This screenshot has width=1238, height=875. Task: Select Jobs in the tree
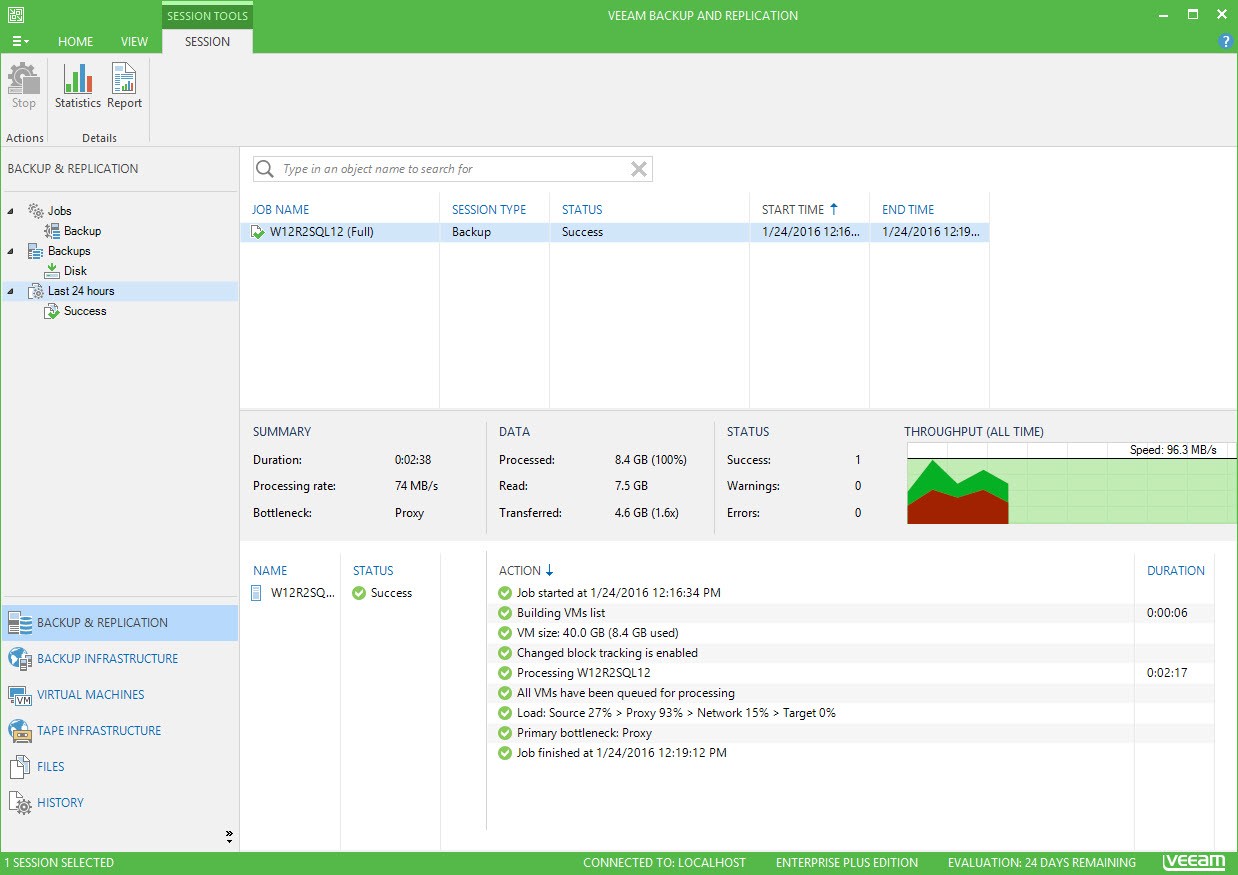(60, 211)
